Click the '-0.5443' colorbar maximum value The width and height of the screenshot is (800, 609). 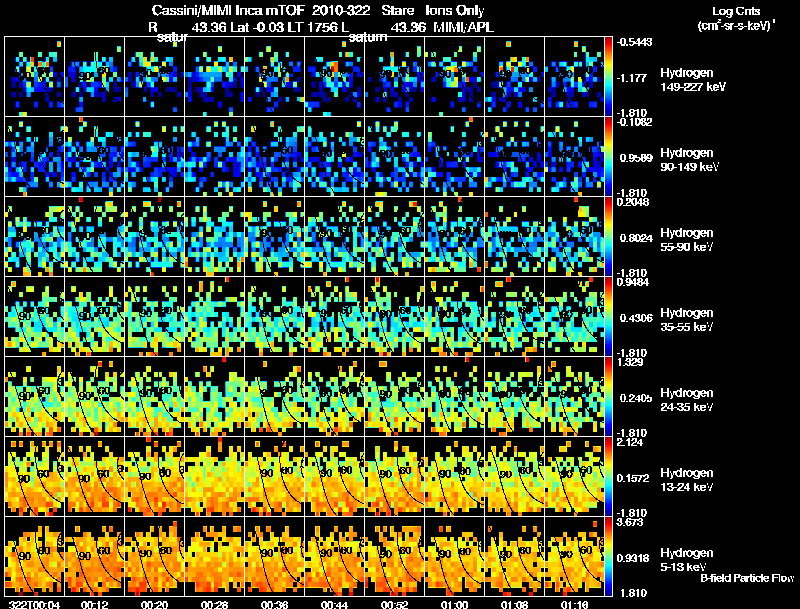pyautogui.click(x=634, y=42)
